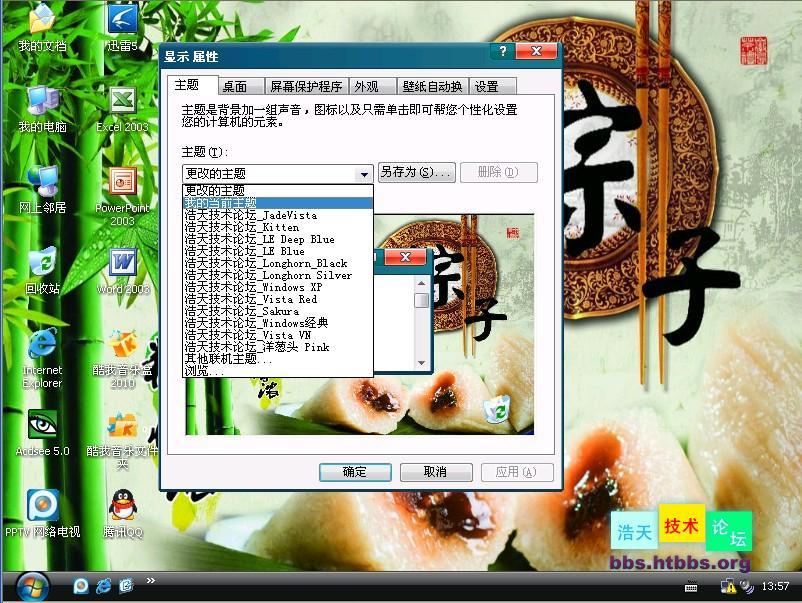
Task: Choose theme 浩天技术论坛_Kitten
Action: point(278,227)
